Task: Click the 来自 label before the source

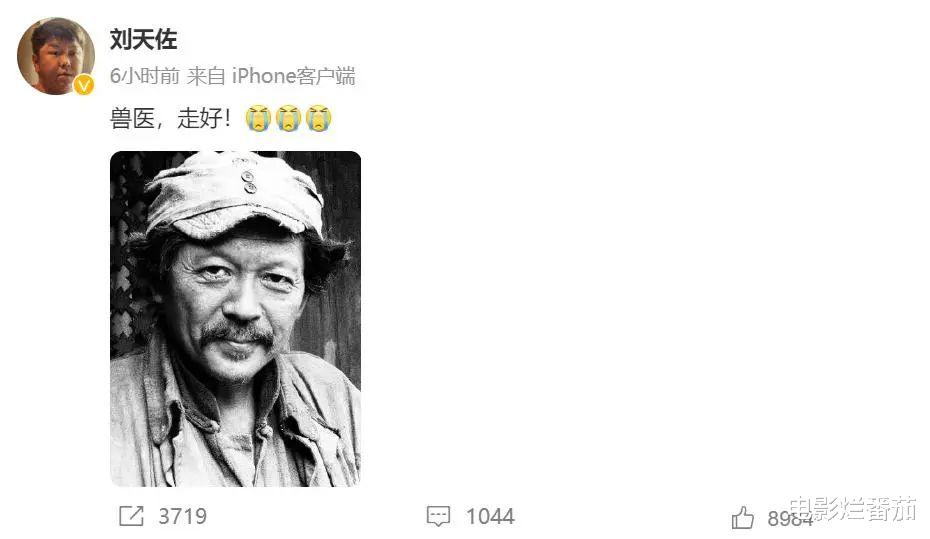Action: point(206,76)
